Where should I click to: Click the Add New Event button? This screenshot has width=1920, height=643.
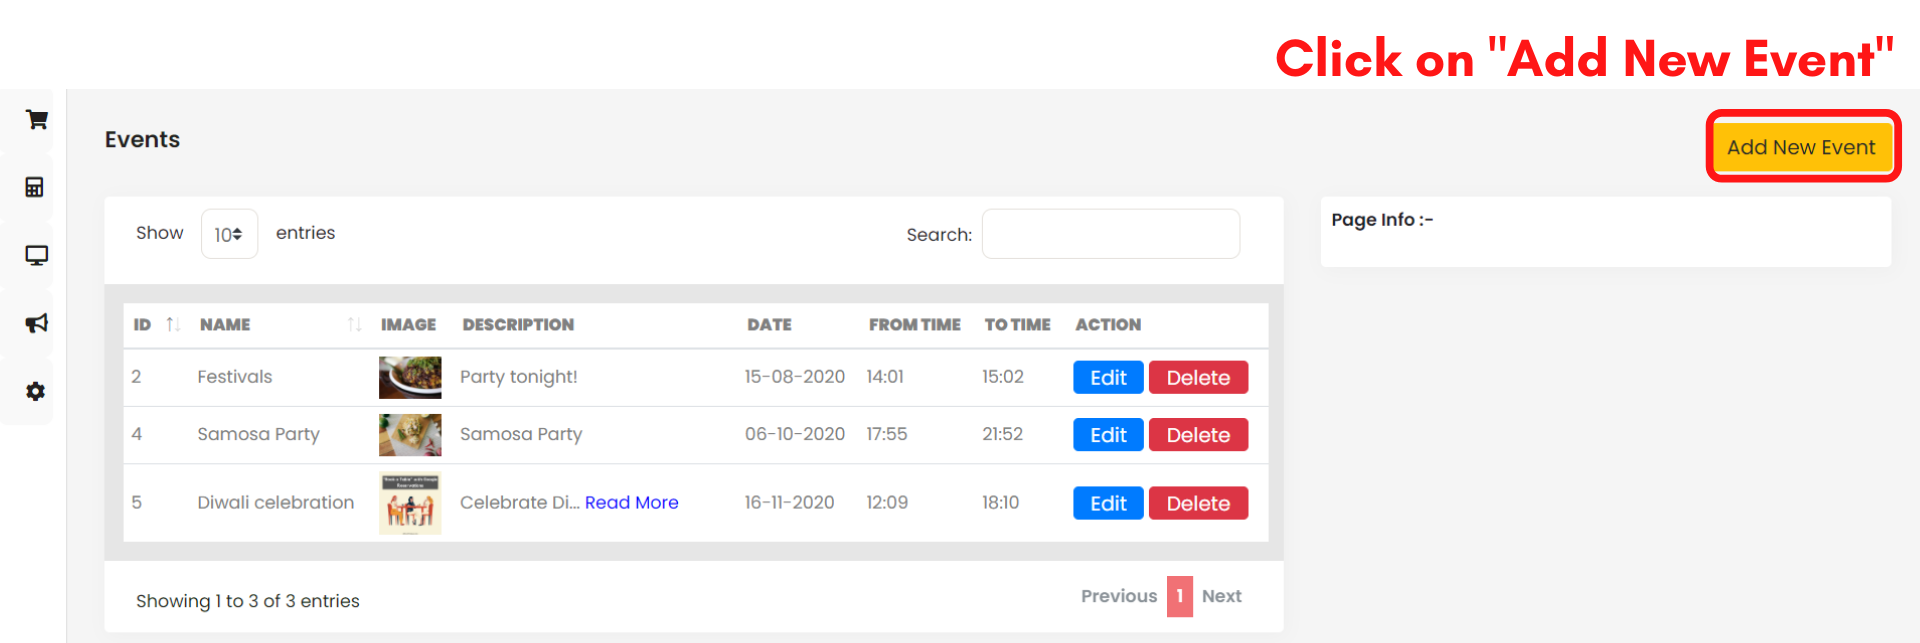pos(1801,147)
